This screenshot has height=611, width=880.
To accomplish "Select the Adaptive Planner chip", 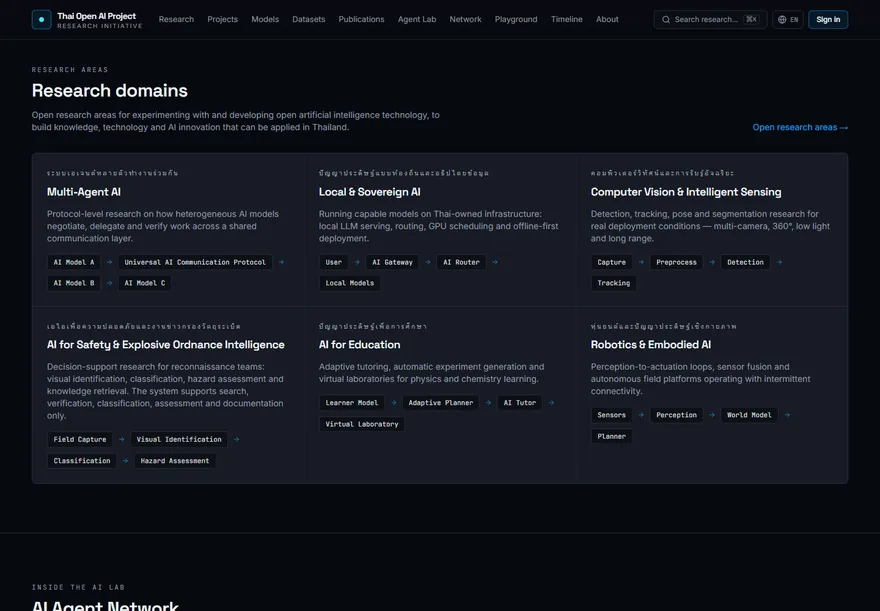I will (441, 402).
